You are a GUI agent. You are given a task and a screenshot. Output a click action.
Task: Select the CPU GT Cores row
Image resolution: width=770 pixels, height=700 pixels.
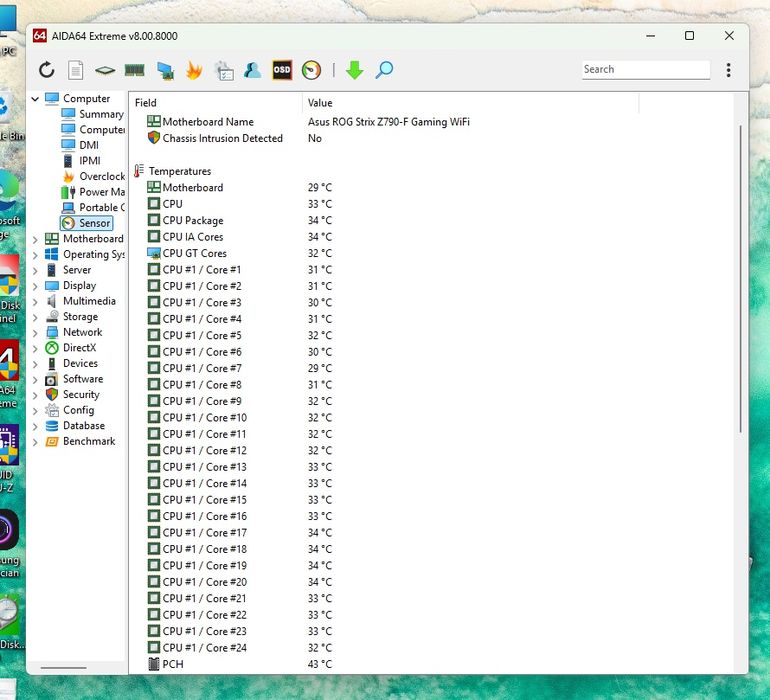click(384, 253)
